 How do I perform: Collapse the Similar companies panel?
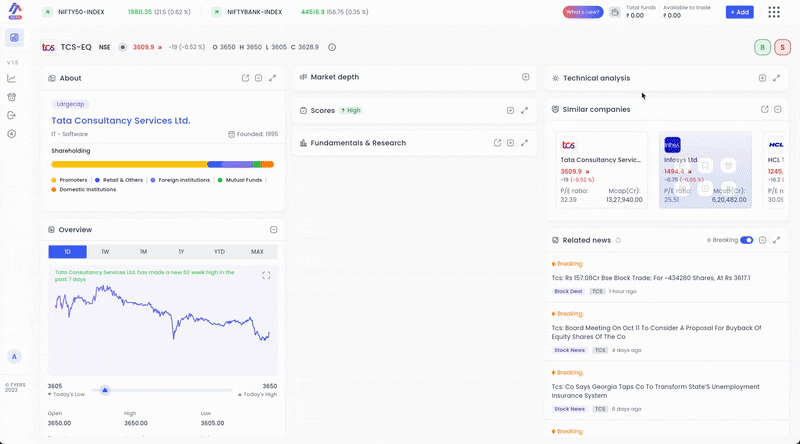pos(778,109)
